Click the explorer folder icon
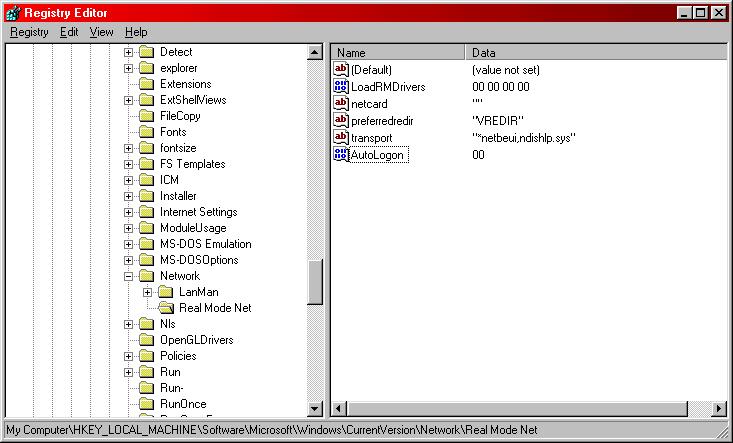 coord(147,68)
